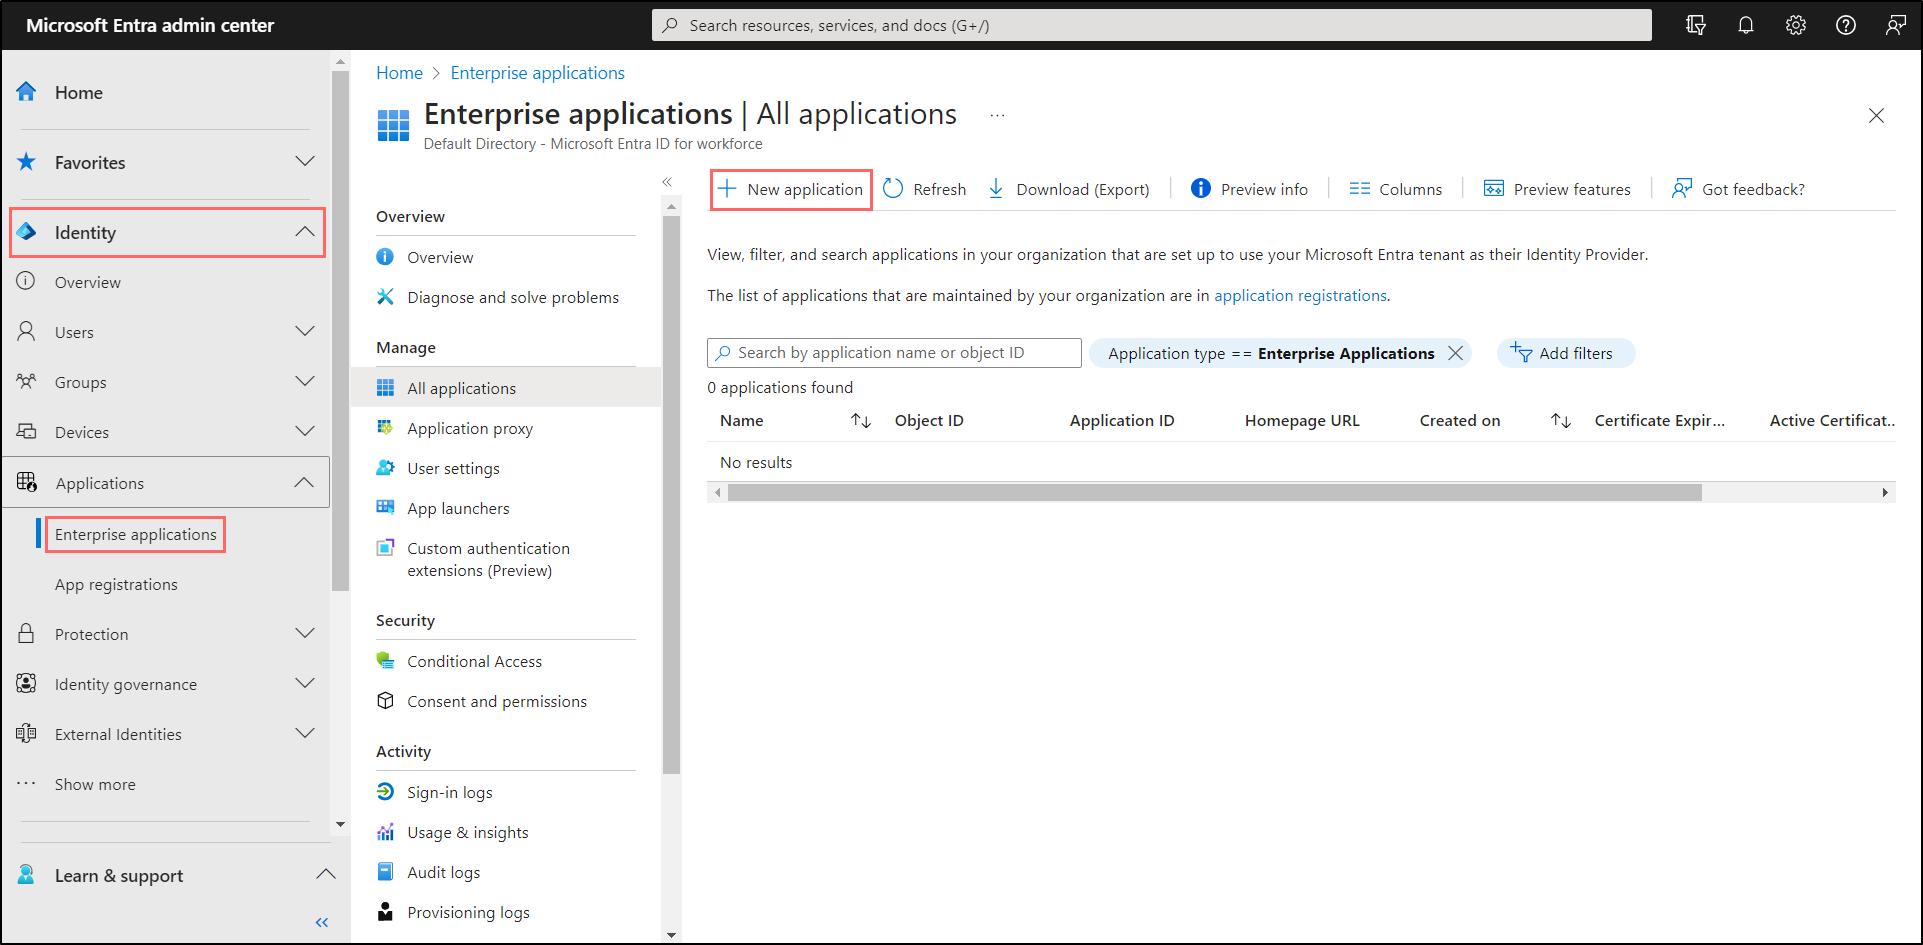The height and width of the screenshot is (945, 1923).
Task: Expand the Devices chevron
Action: click(305, 432)
